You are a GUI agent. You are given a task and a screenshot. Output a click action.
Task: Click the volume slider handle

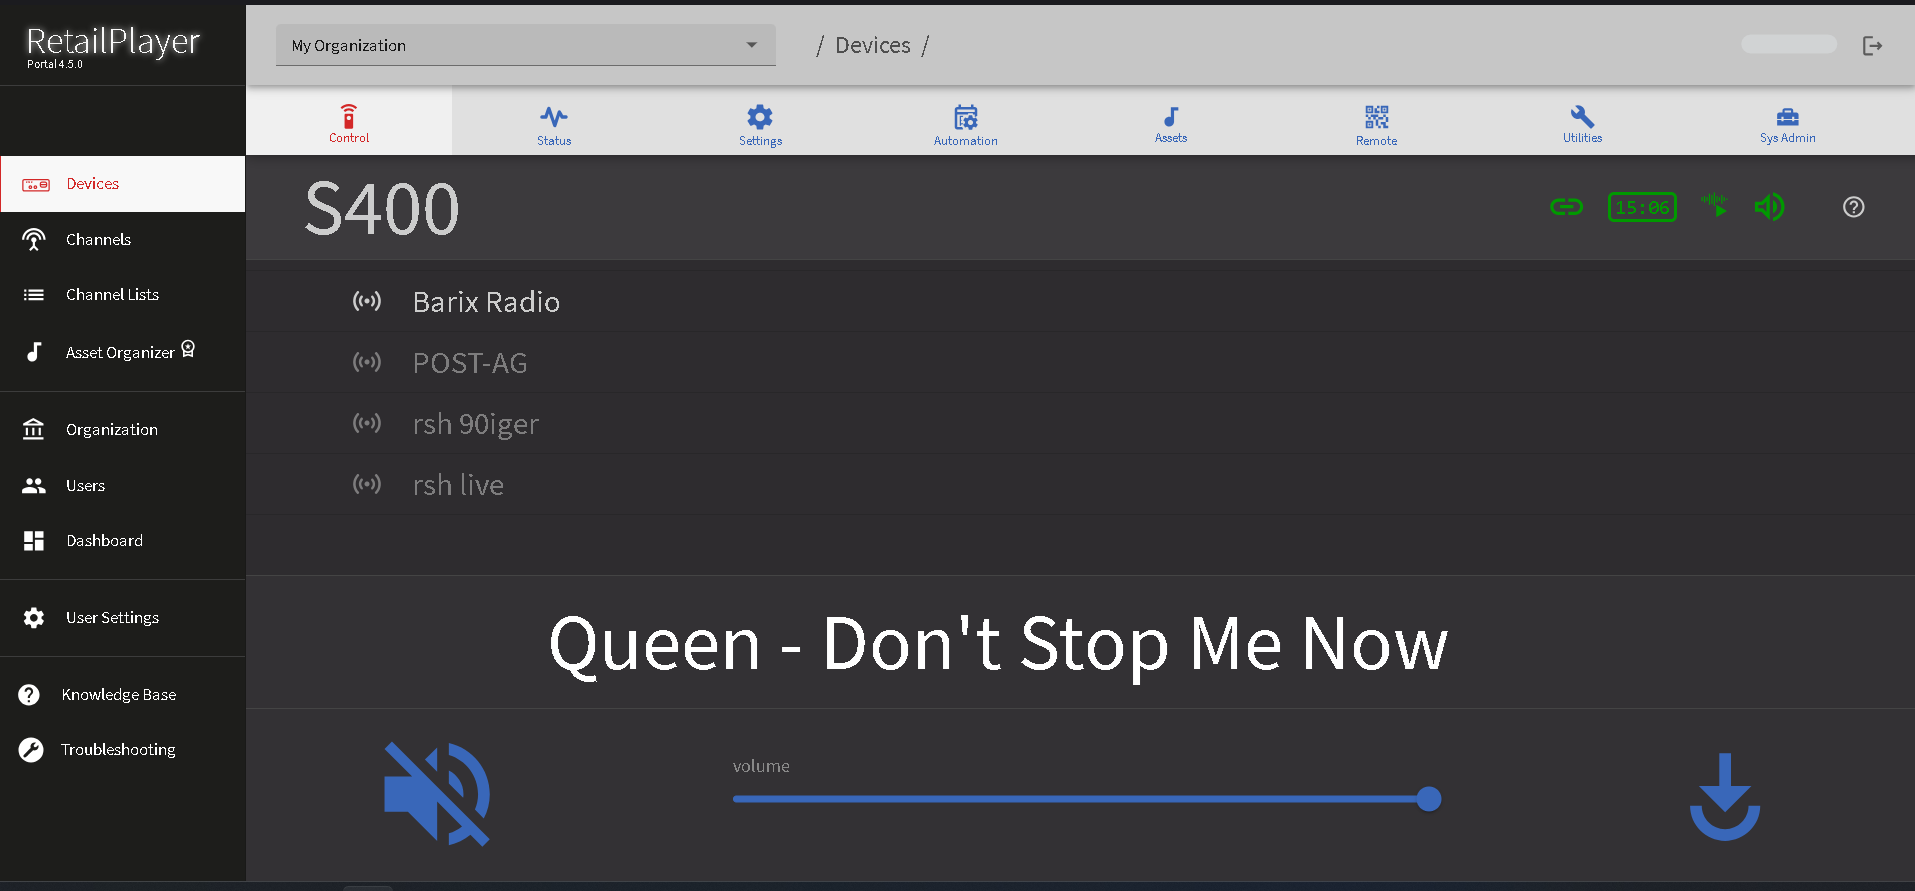click(1429, 799)
